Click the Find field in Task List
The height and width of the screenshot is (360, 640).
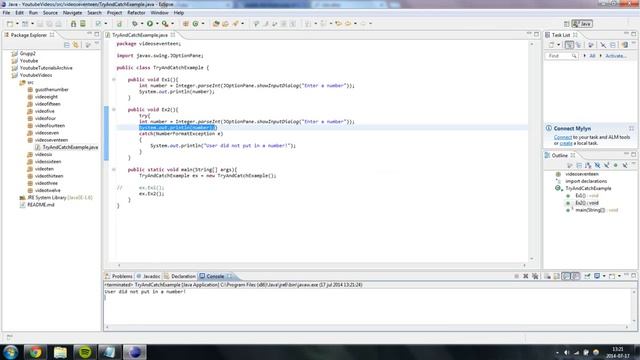pyautogui.click(x=562, y=56)
